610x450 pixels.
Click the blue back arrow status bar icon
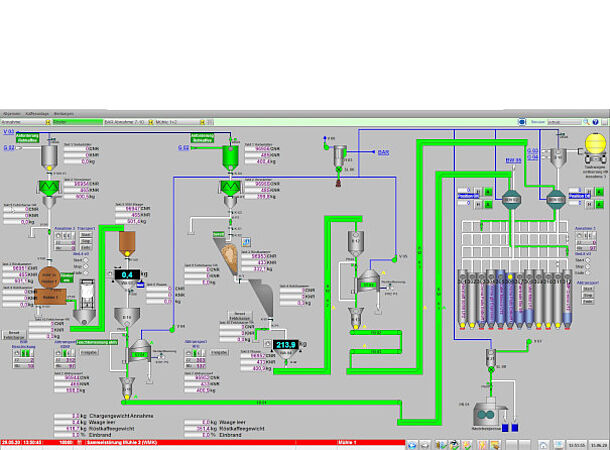[x=412, y=445]
